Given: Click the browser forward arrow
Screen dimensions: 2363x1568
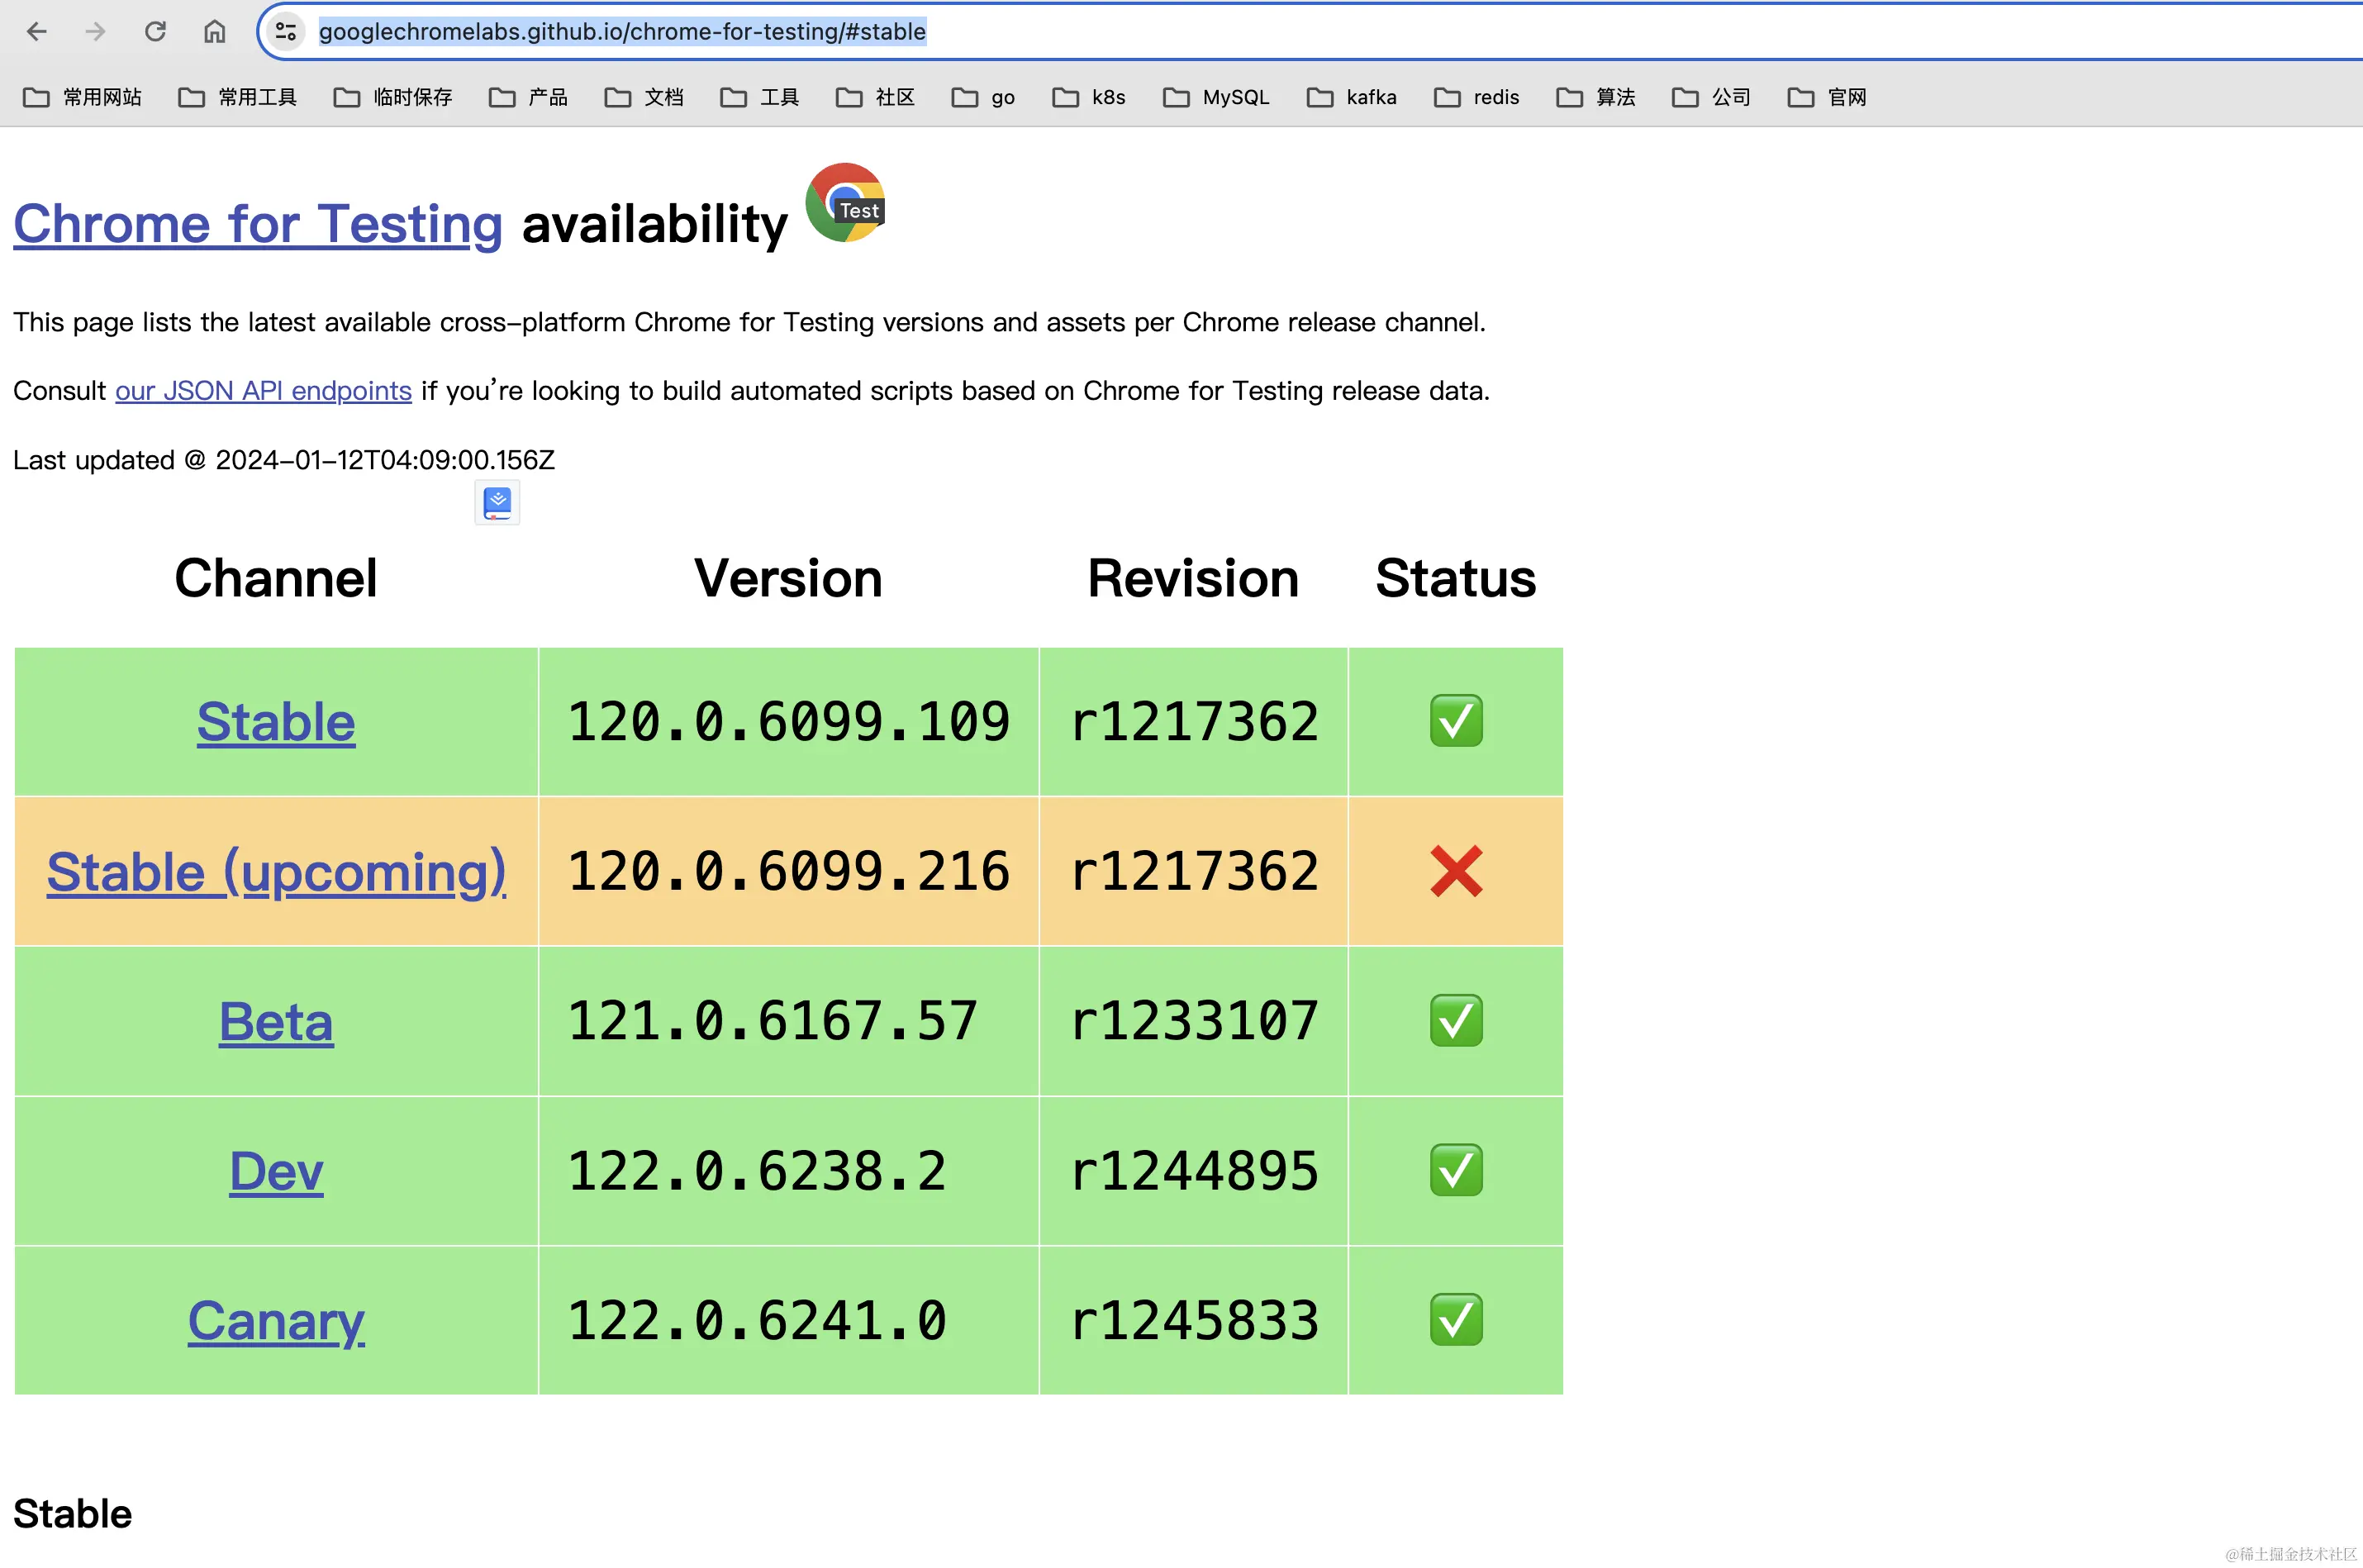Looking at the screenshot, I should pyautogui.click(x=95, y=32).
